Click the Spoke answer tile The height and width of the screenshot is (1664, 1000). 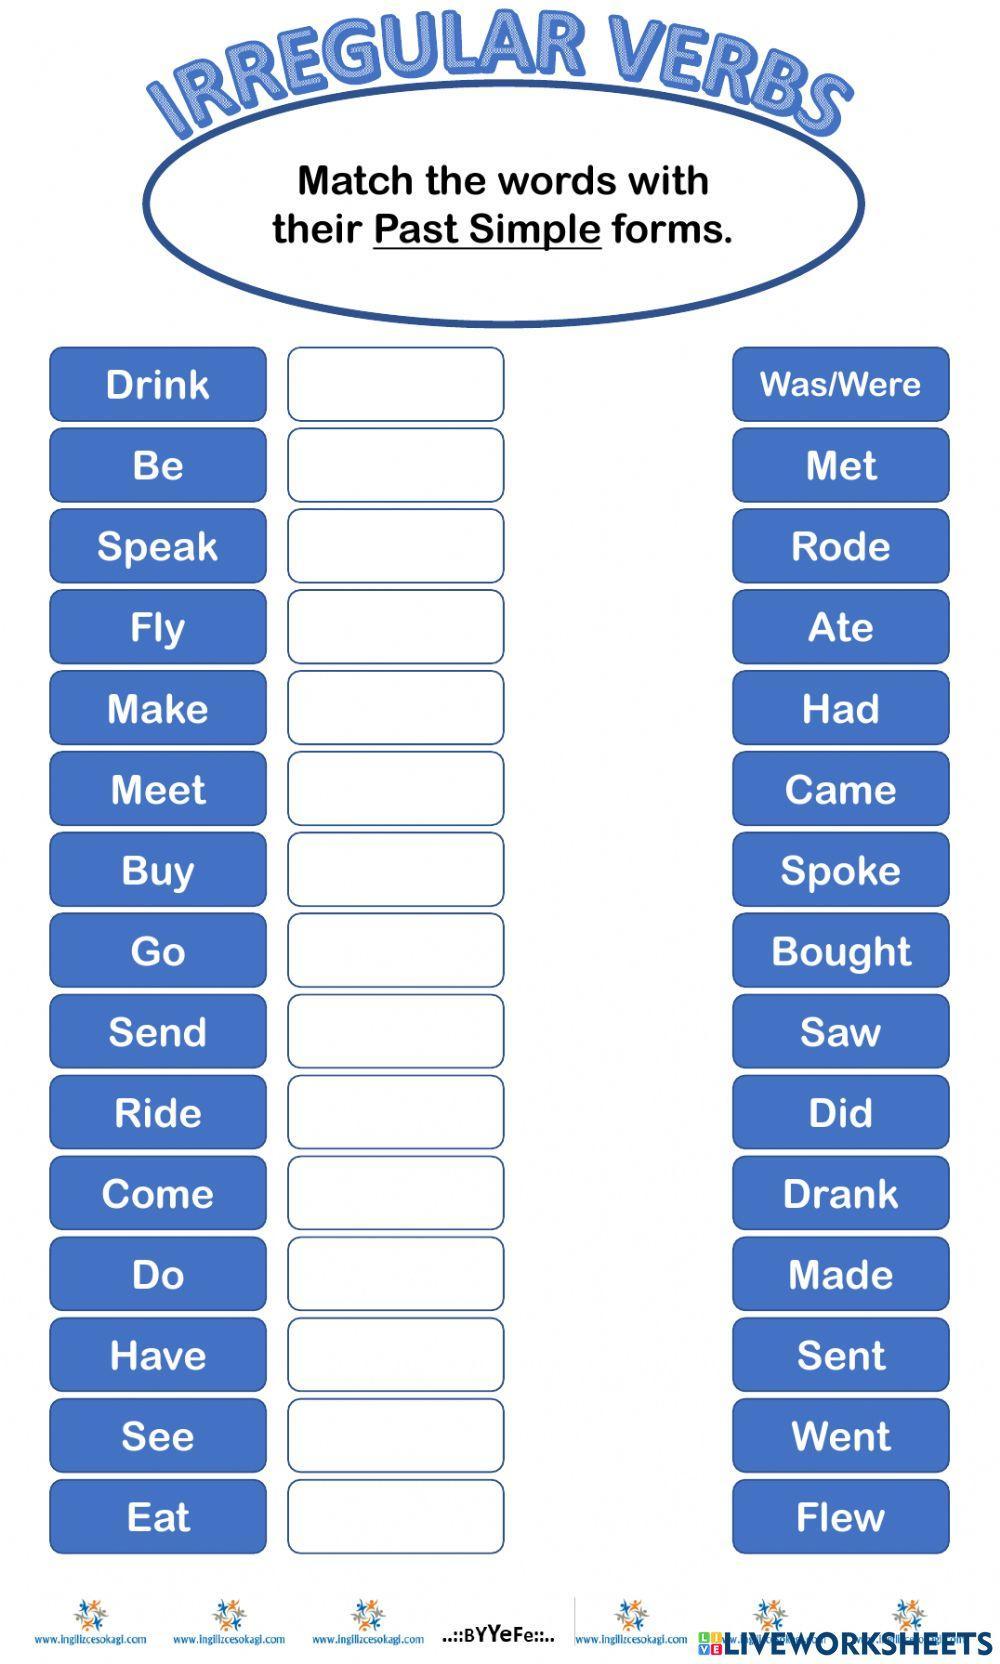(x=840, y=870)
